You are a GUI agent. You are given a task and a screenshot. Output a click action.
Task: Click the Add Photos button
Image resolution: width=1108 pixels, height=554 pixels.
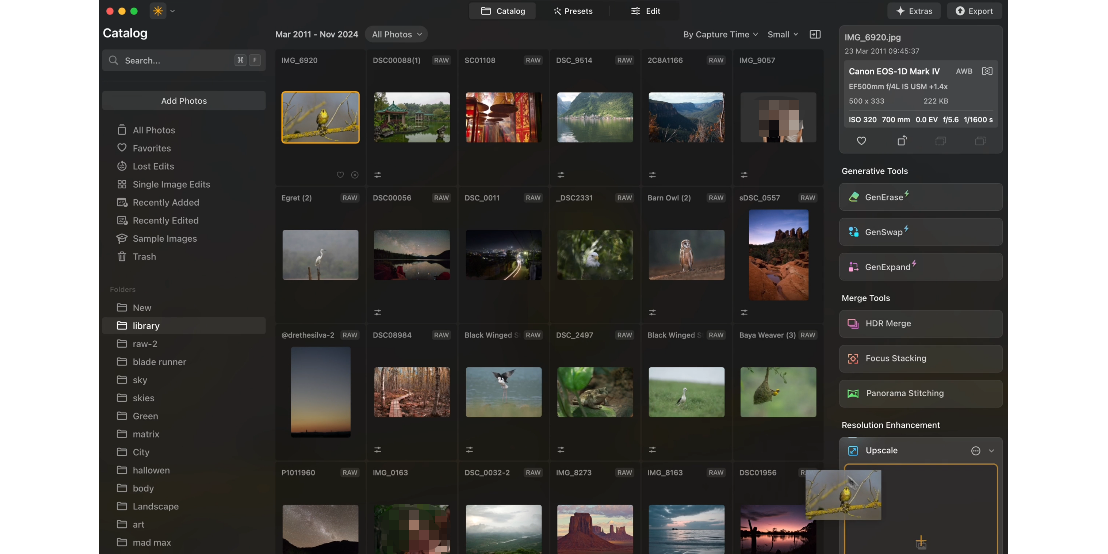pos(184,101)
